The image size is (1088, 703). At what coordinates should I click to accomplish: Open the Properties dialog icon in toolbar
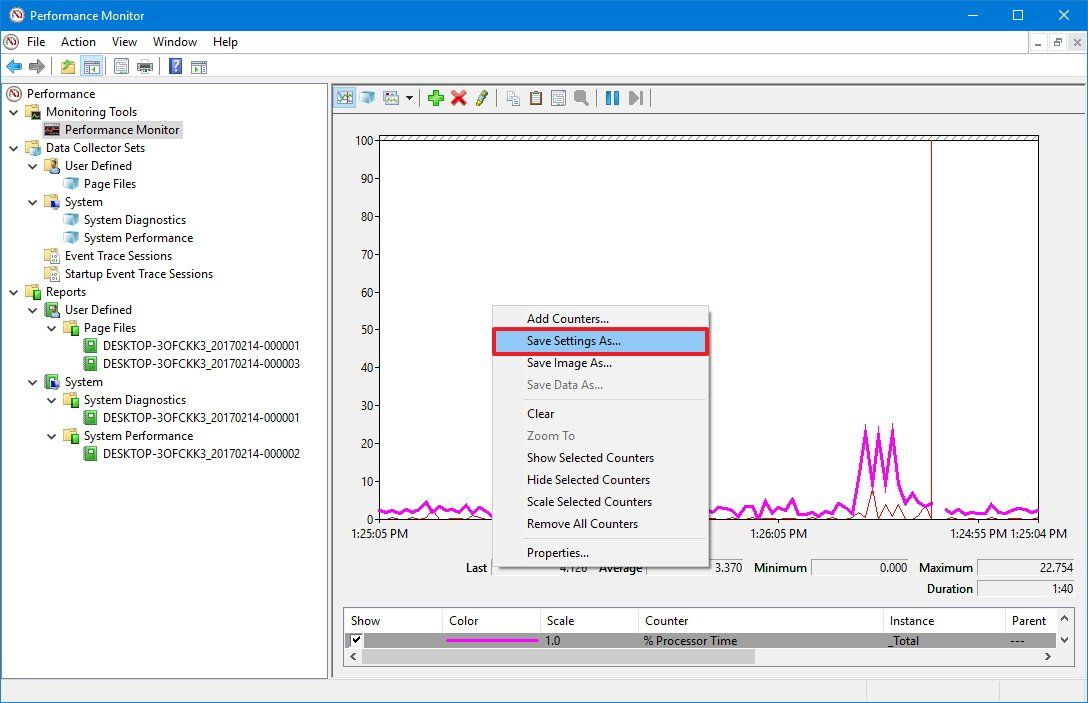click(x=558, y=97)
